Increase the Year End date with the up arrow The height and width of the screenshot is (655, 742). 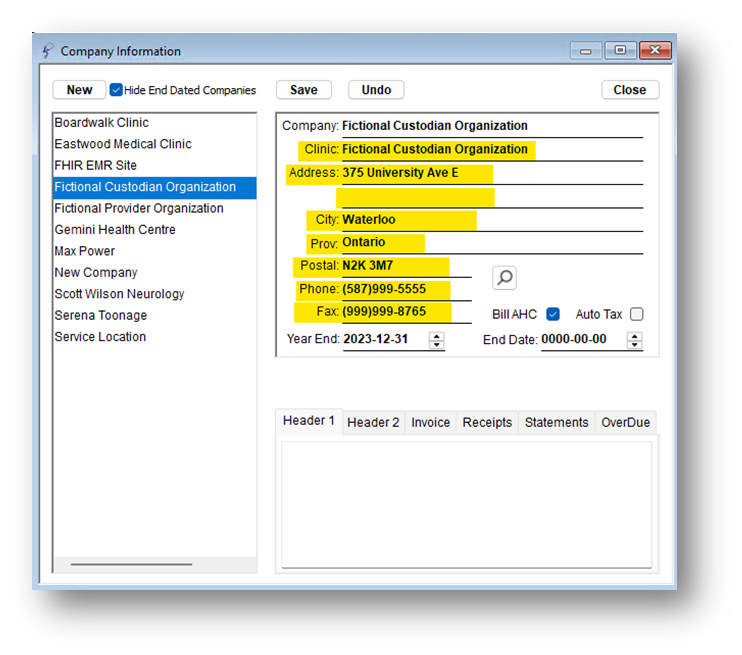tap(436, 335)
